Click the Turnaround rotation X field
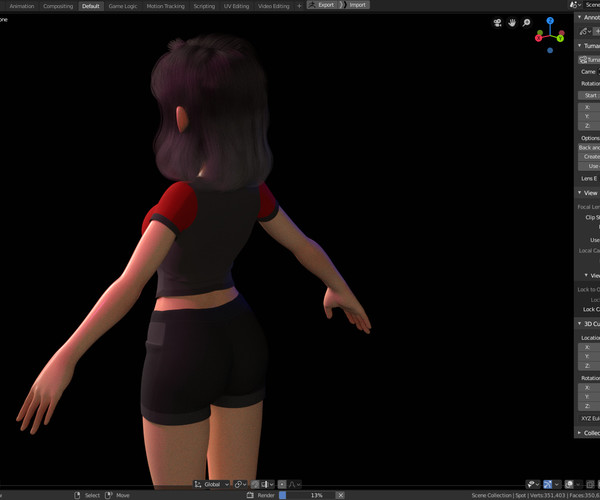This screenshot has width=600, height=500. (589, 107)
